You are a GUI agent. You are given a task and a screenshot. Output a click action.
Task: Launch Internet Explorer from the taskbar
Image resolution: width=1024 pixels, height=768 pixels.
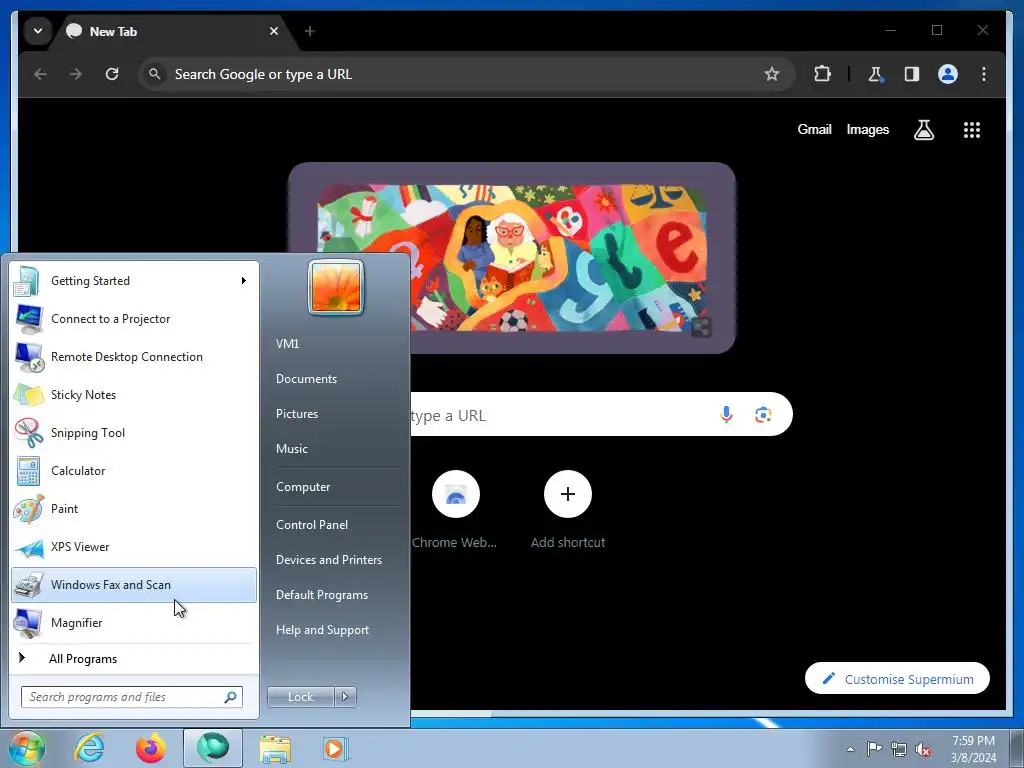[89, 748]
